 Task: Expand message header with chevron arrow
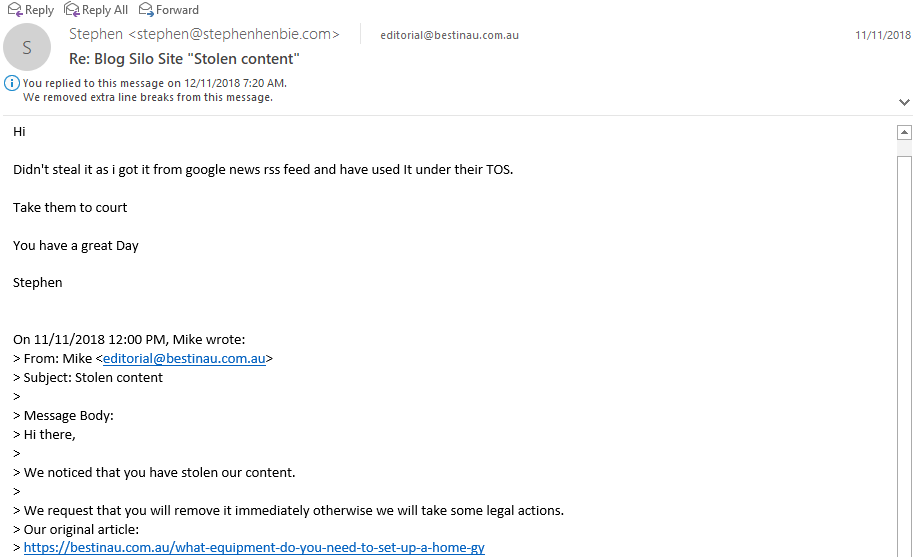pos(904,102)
